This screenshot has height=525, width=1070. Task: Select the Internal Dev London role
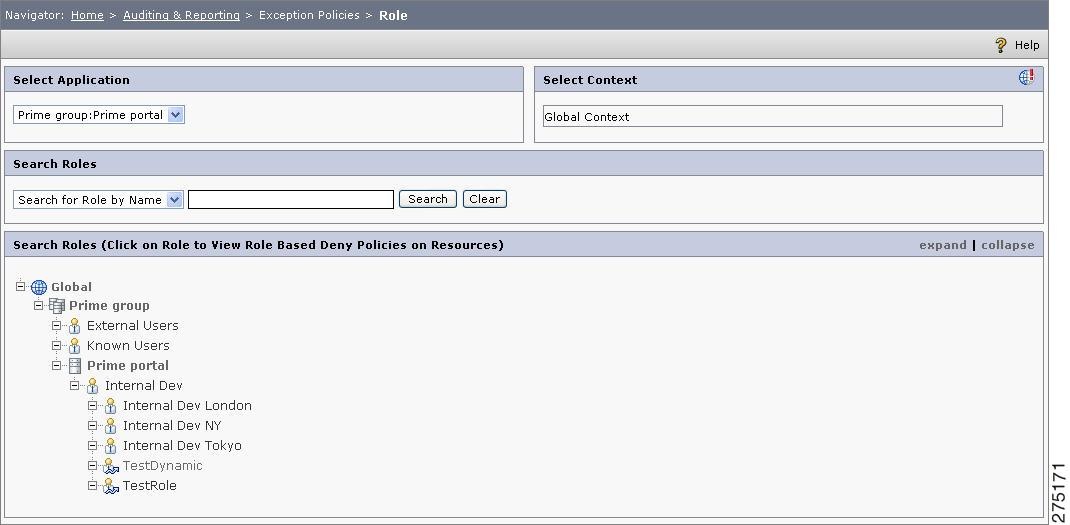click(x=188, y=406)
